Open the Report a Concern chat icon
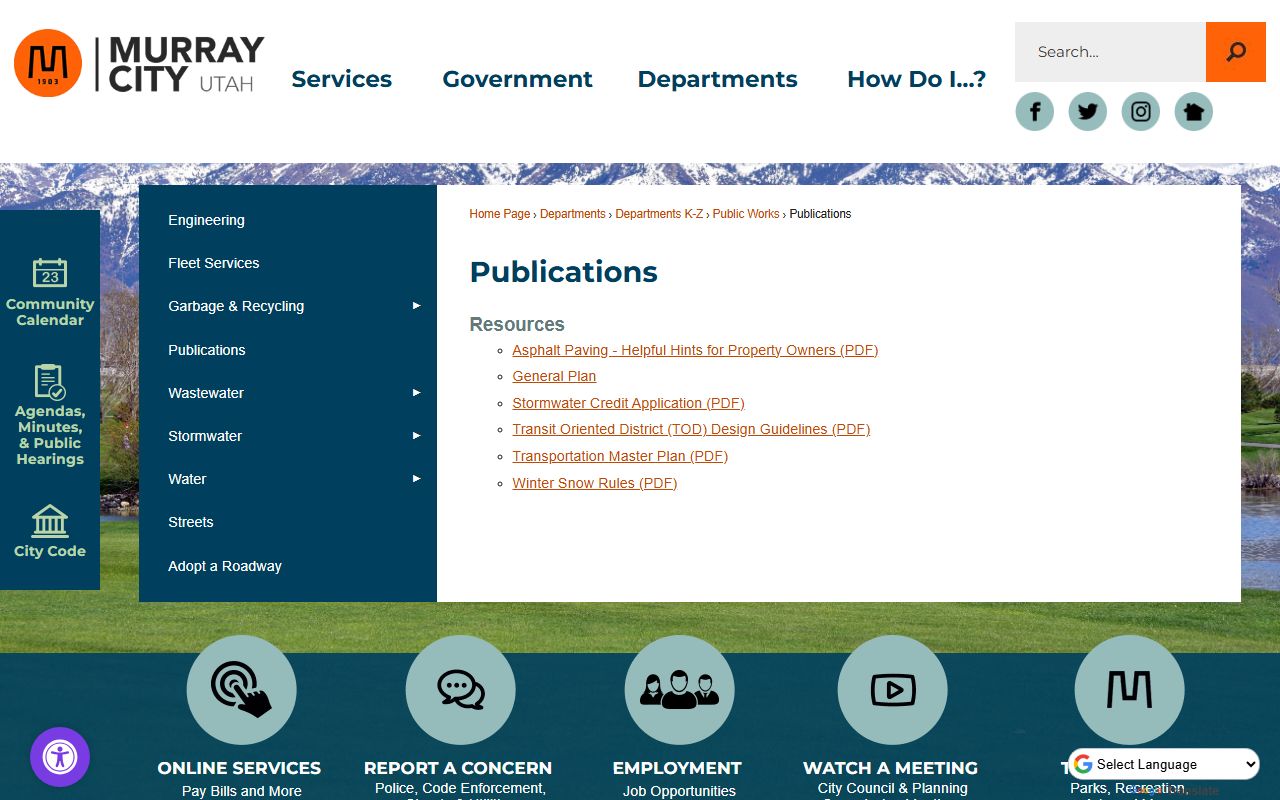This screenshot has width=1280, height=800. [x=460, y=690]
